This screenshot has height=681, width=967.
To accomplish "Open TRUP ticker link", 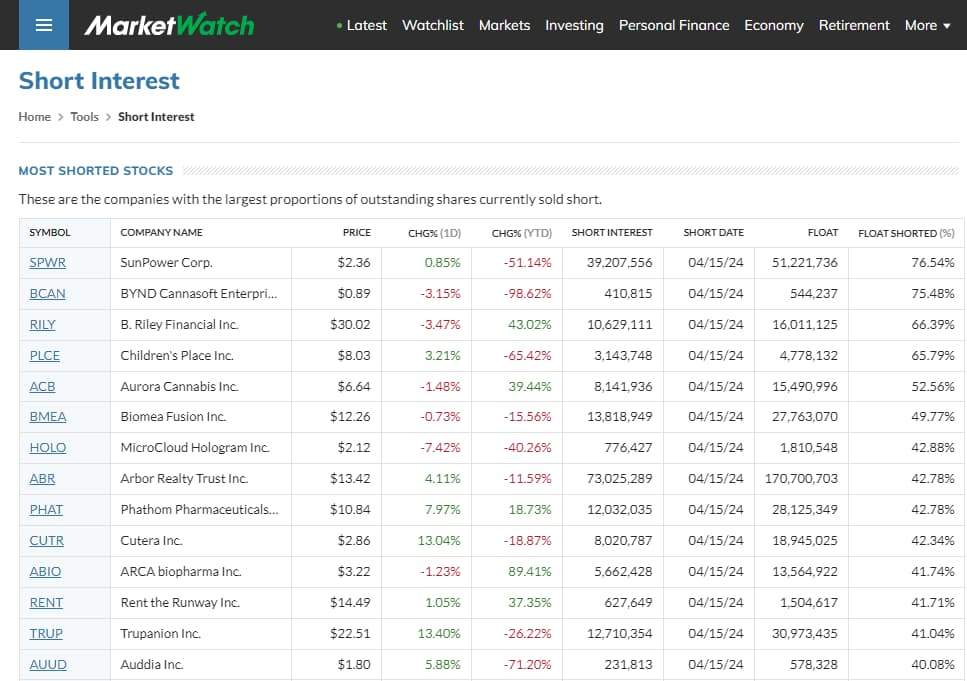I will [46, 633].
